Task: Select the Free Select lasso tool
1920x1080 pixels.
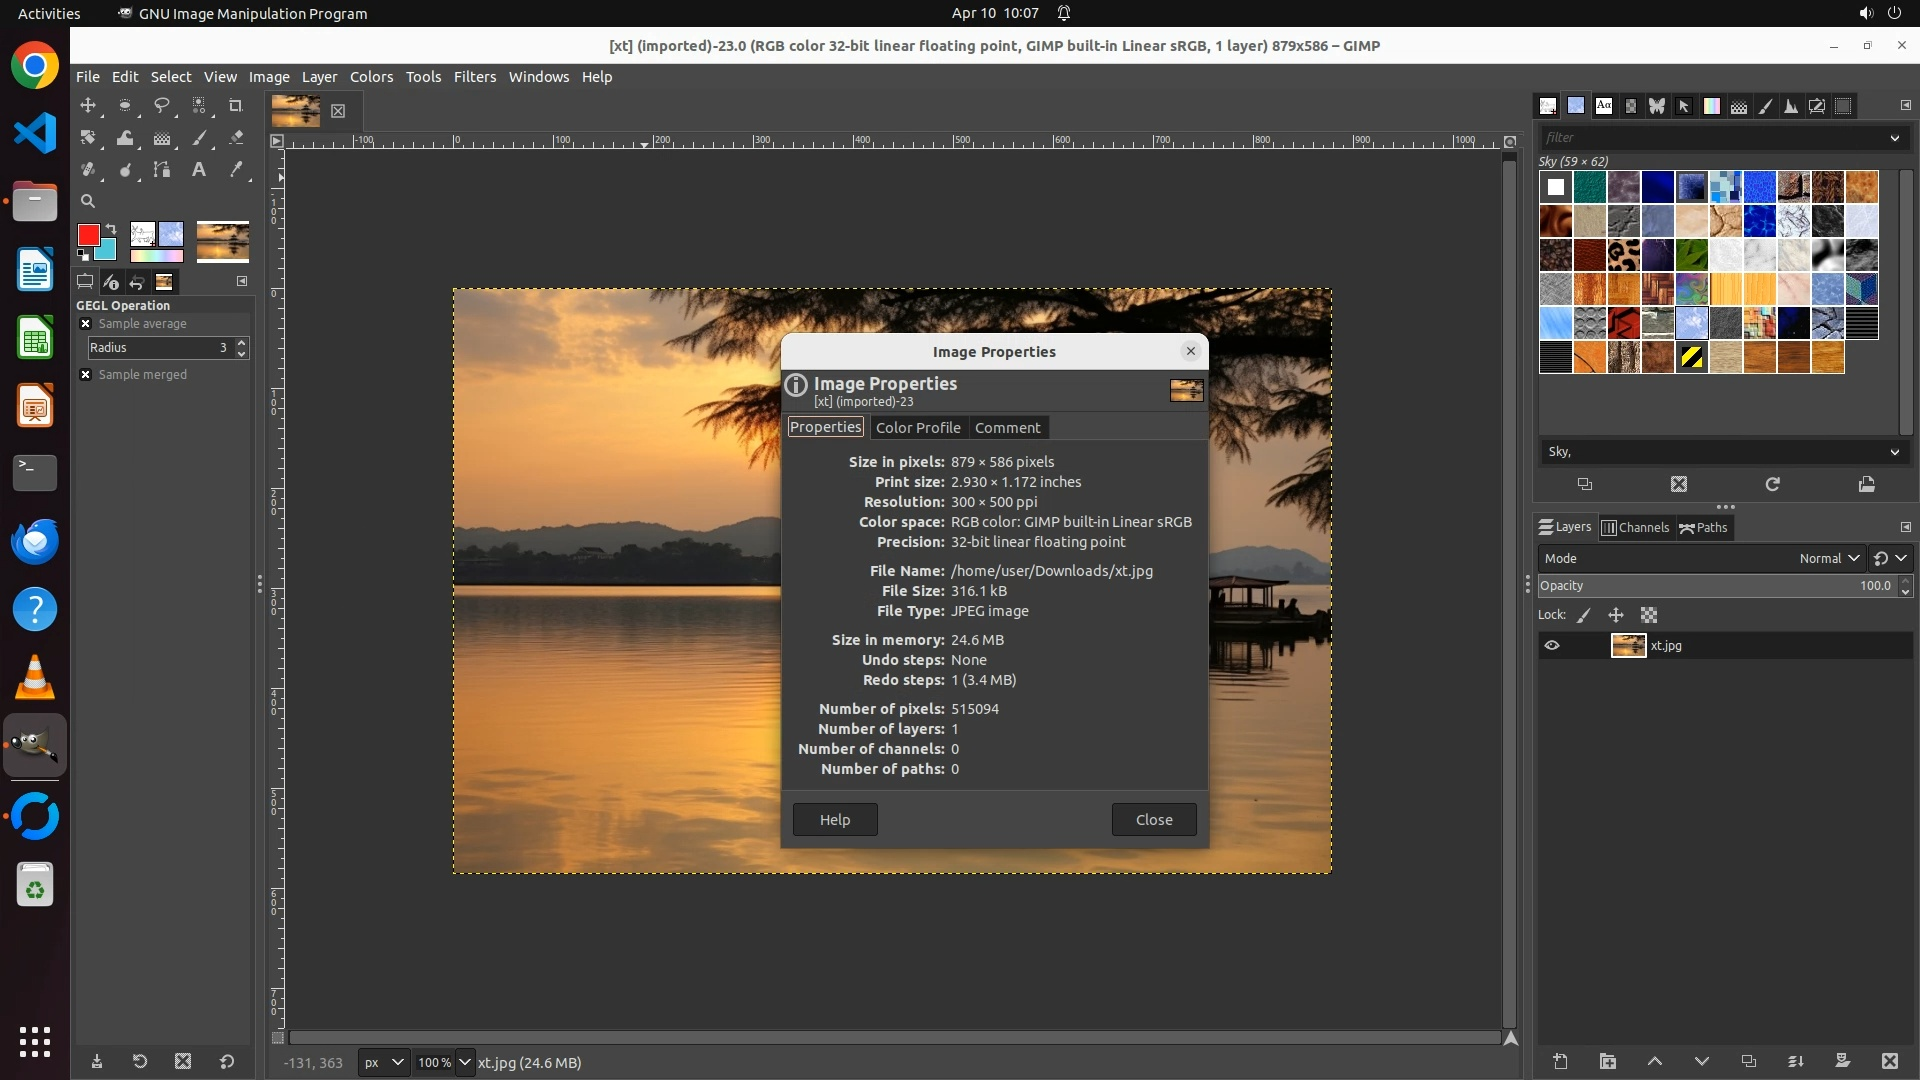Action: click(162, 105)
